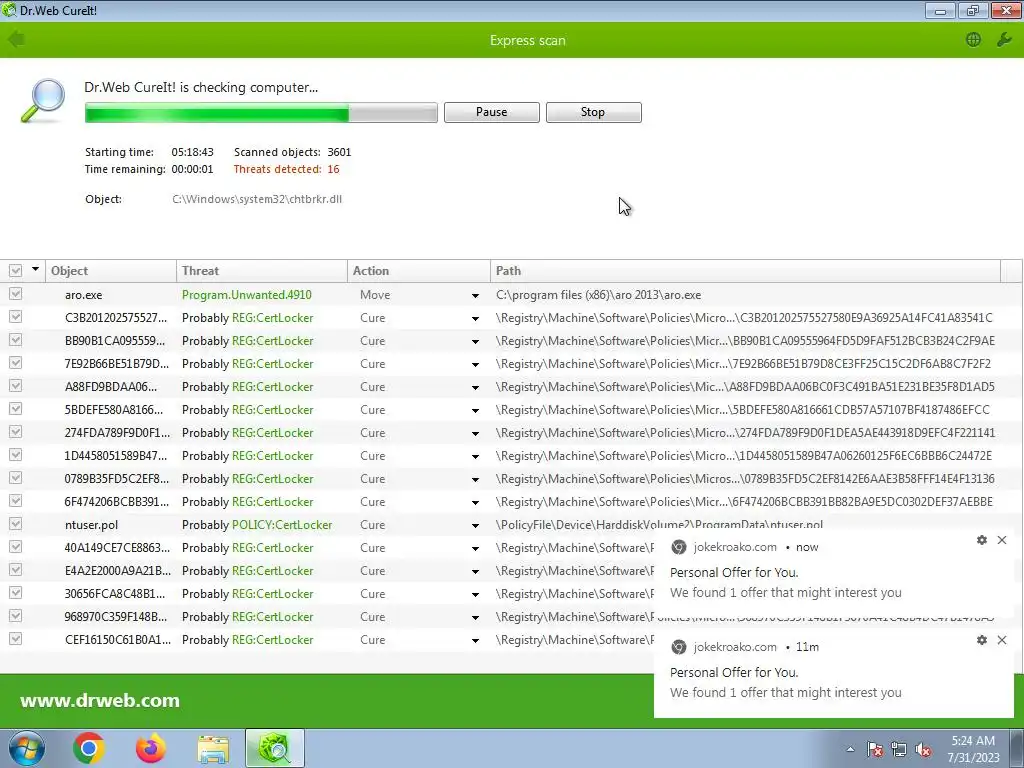Open action dropdown for ntuser.pol

475,526
